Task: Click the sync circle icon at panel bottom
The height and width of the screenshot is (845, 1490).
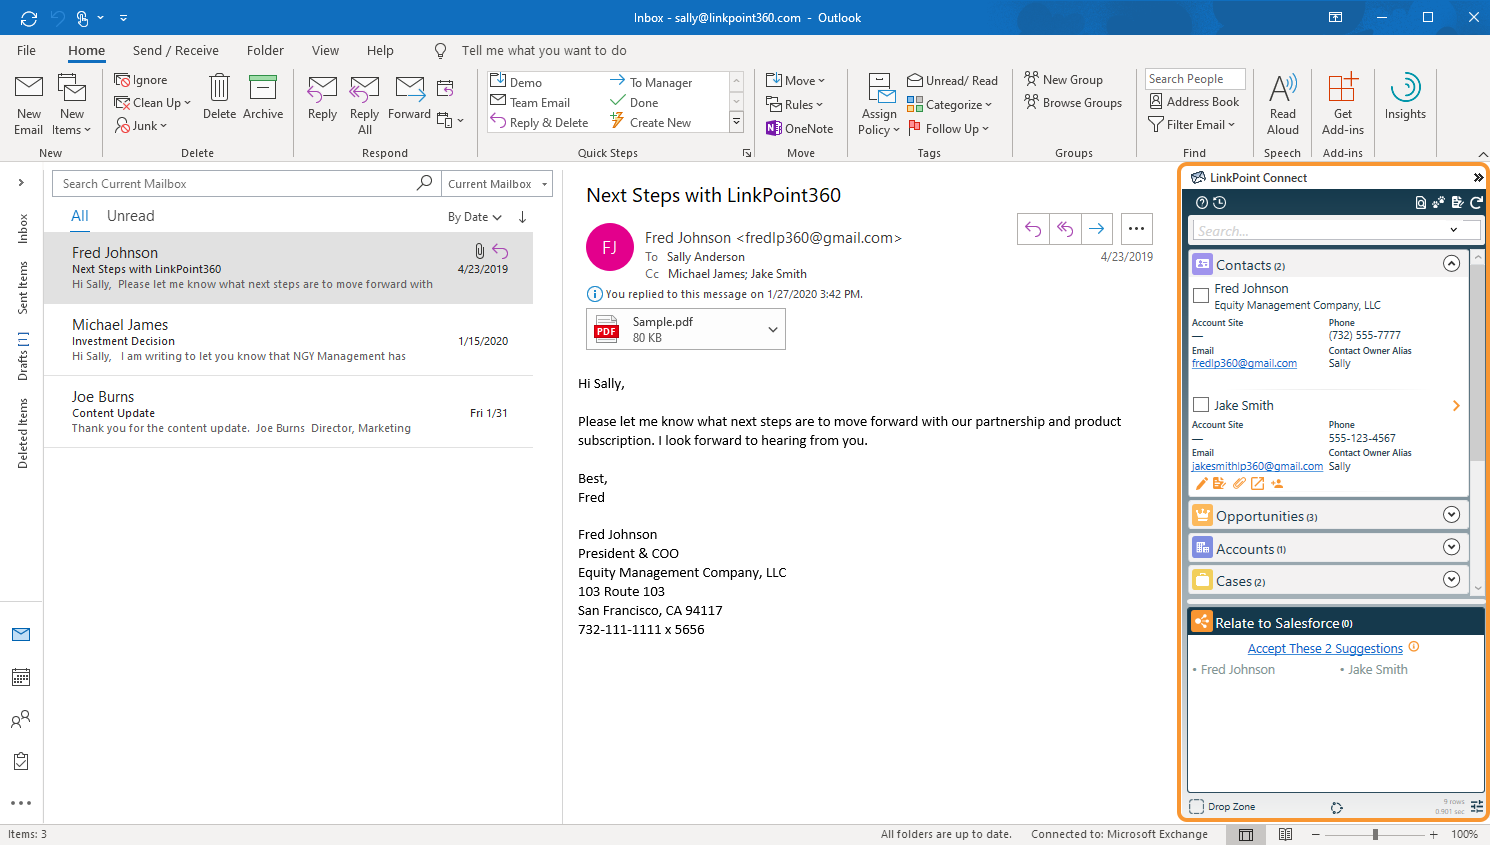Action: click(x=1336, y=808)
